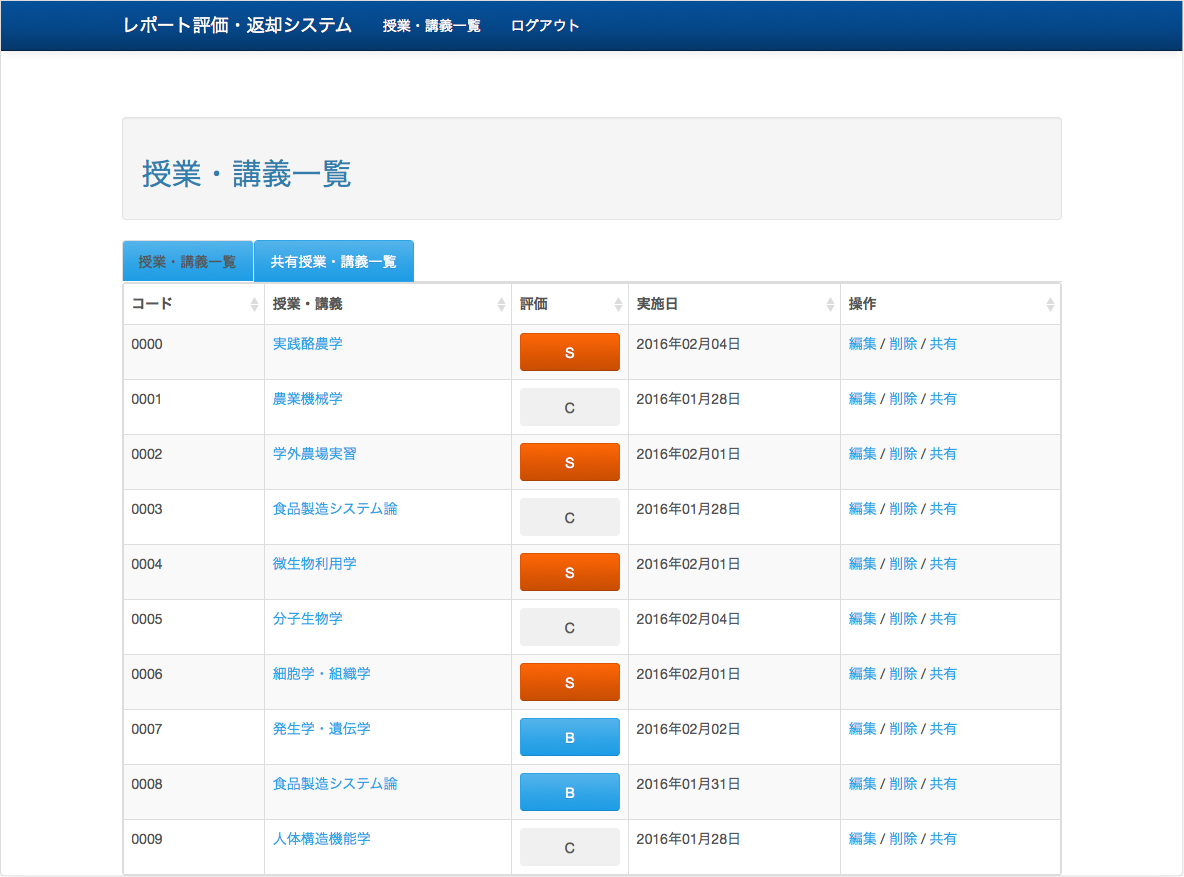Sort table by コード column arrows

[254, 305]
